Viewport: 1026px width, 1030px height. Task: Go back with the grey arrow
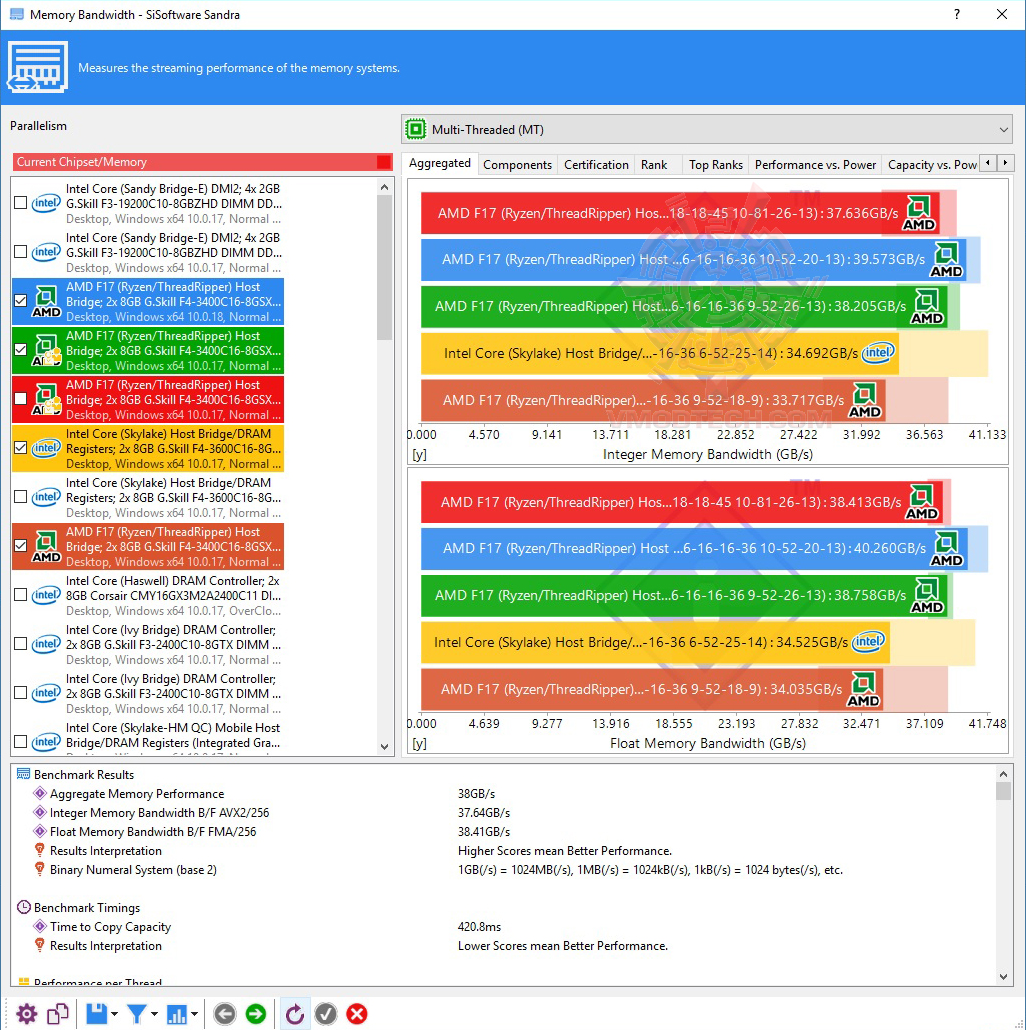click(x=225, y=1014)
